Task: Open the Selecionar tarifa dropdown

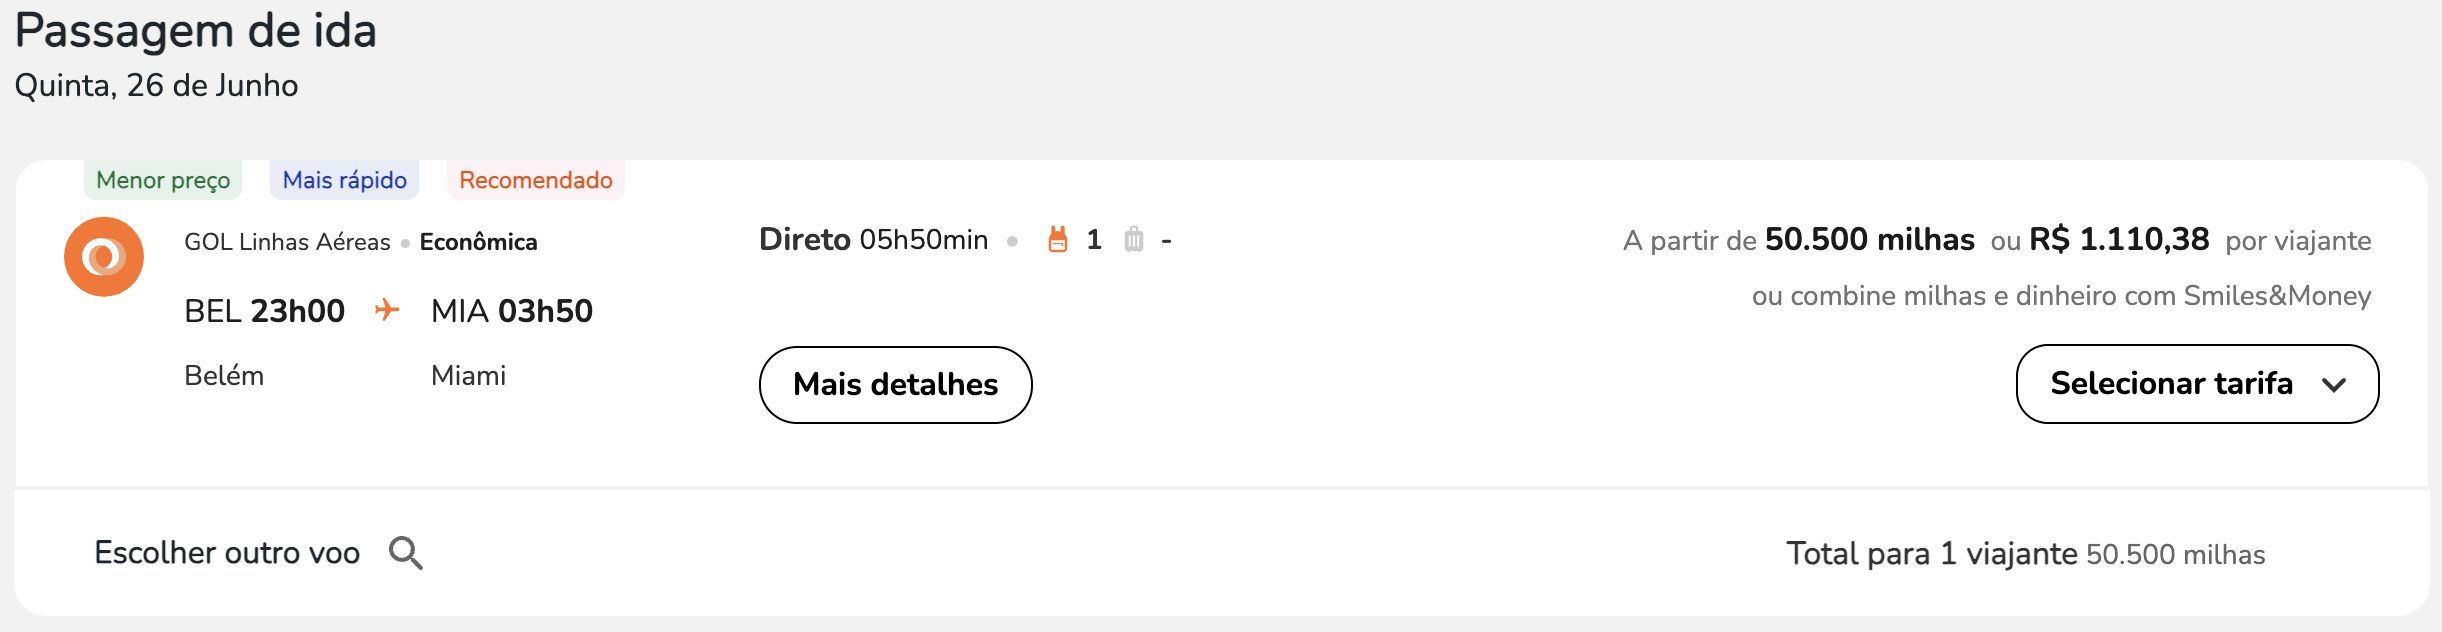Action: coord(2197,384)
